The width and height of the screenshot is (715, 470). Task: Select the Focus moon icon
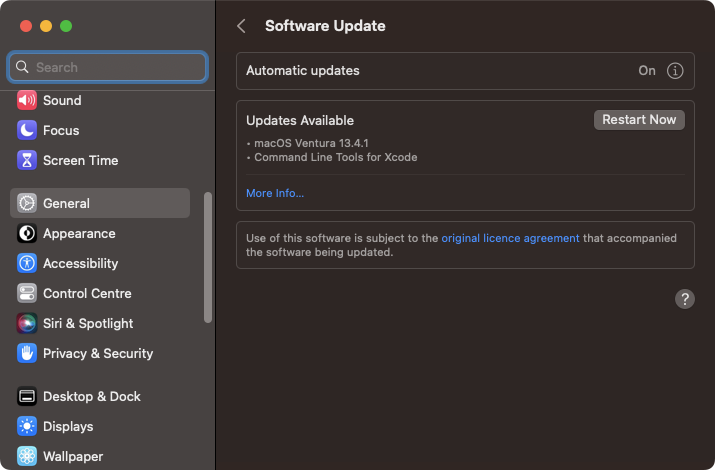pos(26,130)
